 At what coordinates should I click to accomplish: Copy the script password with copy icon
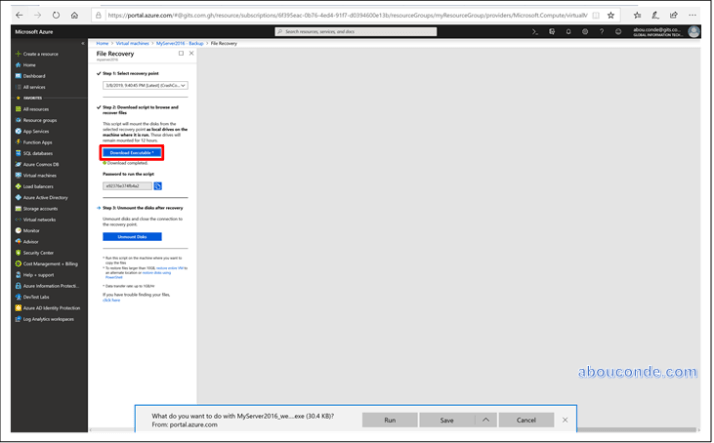pos(158,186)
